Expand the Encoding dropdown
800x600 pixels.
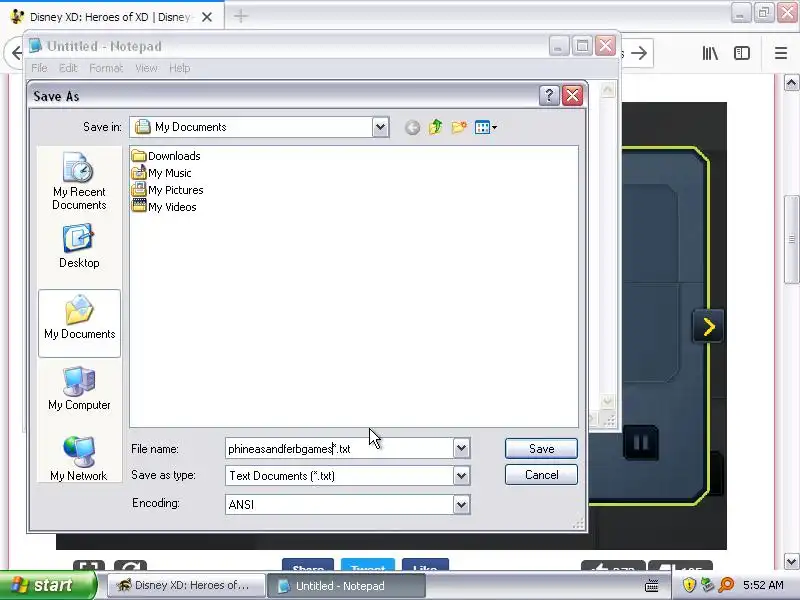click(461, 505)
